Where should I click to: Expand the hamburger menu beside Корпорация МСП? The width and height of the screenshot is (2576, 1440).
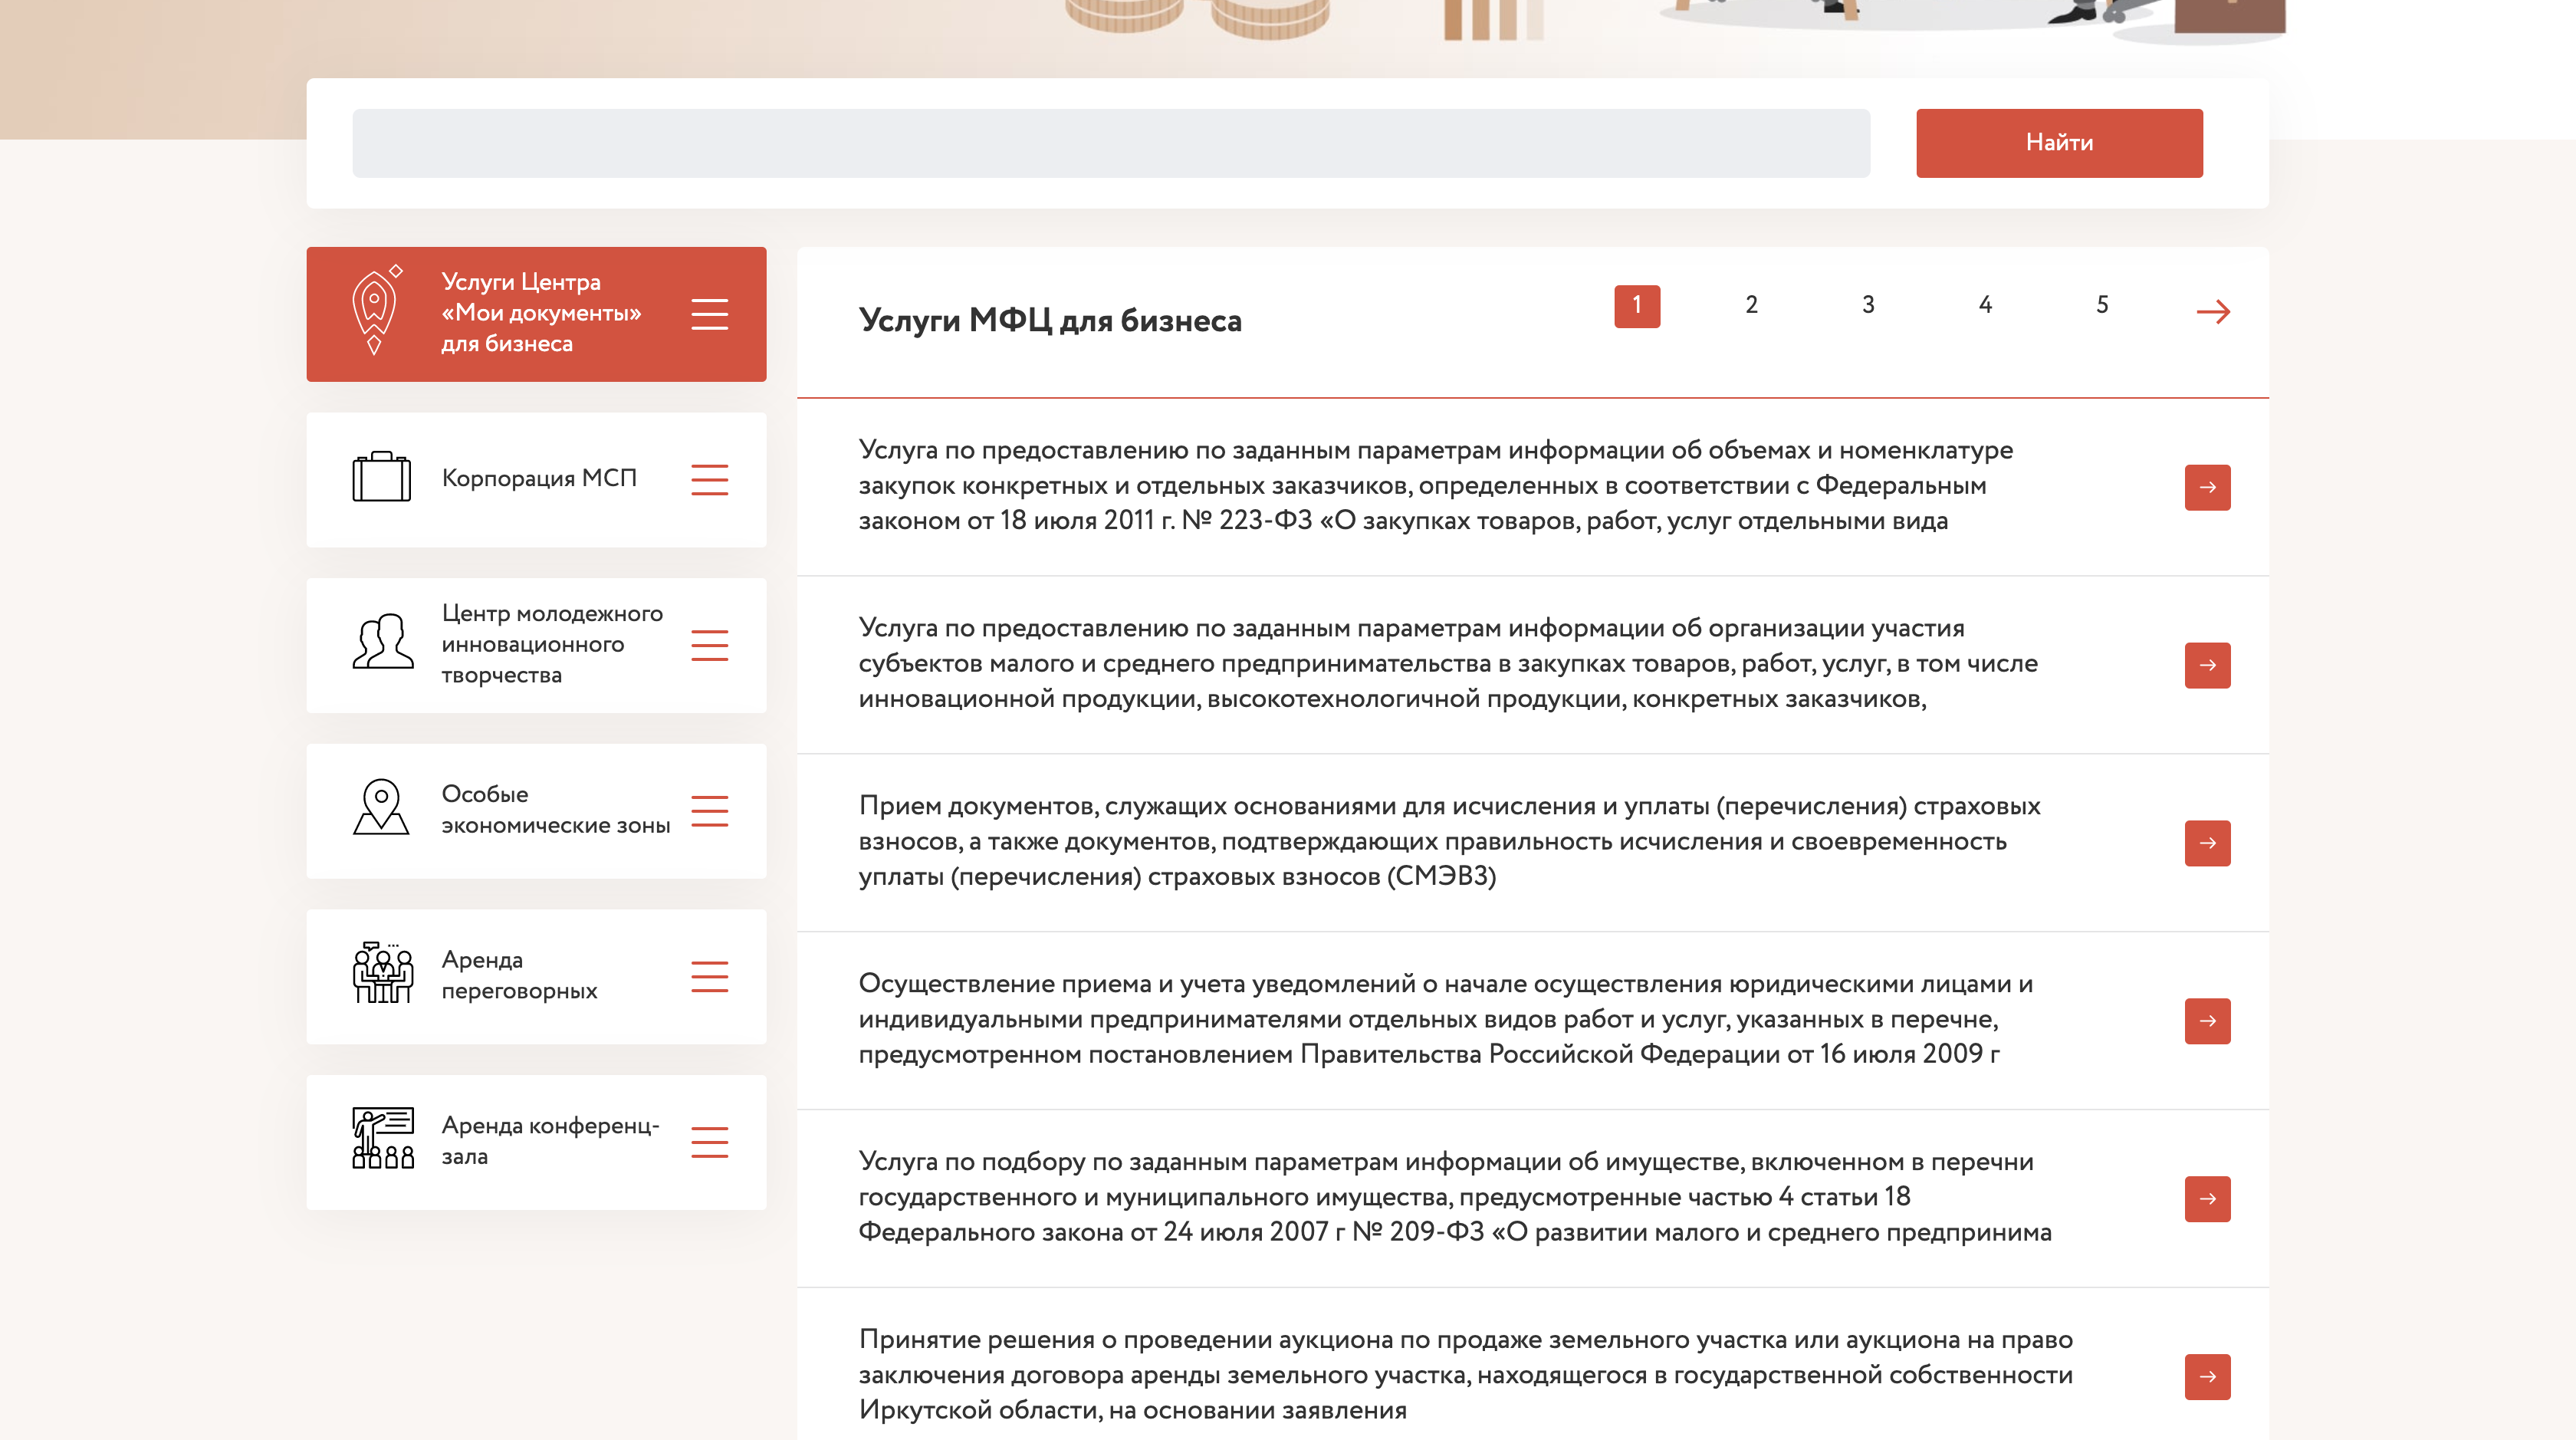click(x=709, y=480)
